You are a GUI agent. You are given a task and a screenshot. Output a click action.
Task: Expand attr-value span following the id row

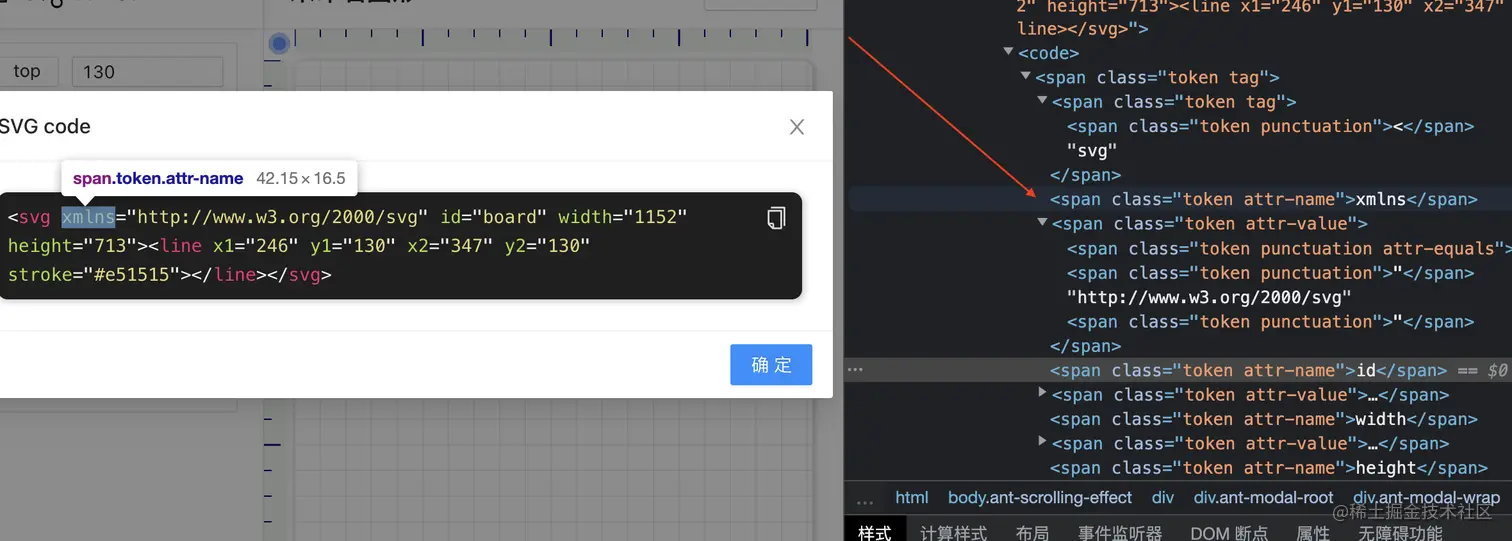point(1043,395)
